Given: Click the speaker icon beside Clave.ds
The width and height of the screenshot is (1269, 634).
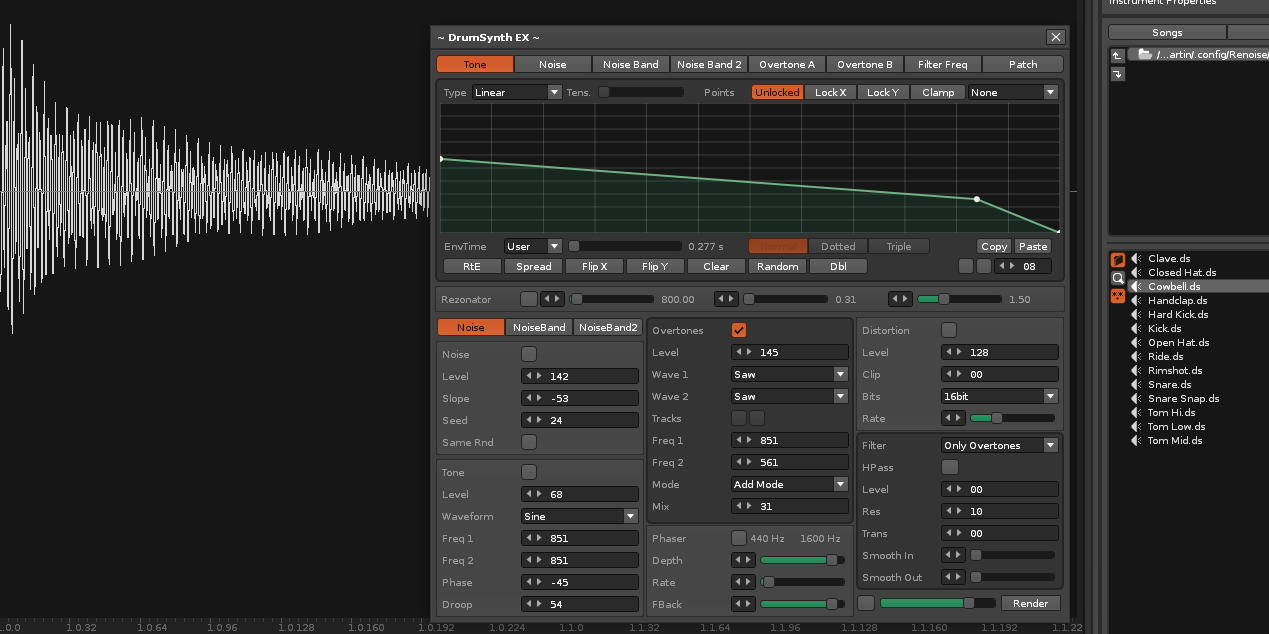Looking at the screenshot, I should pyautogui.click(x=1137, y=259).
